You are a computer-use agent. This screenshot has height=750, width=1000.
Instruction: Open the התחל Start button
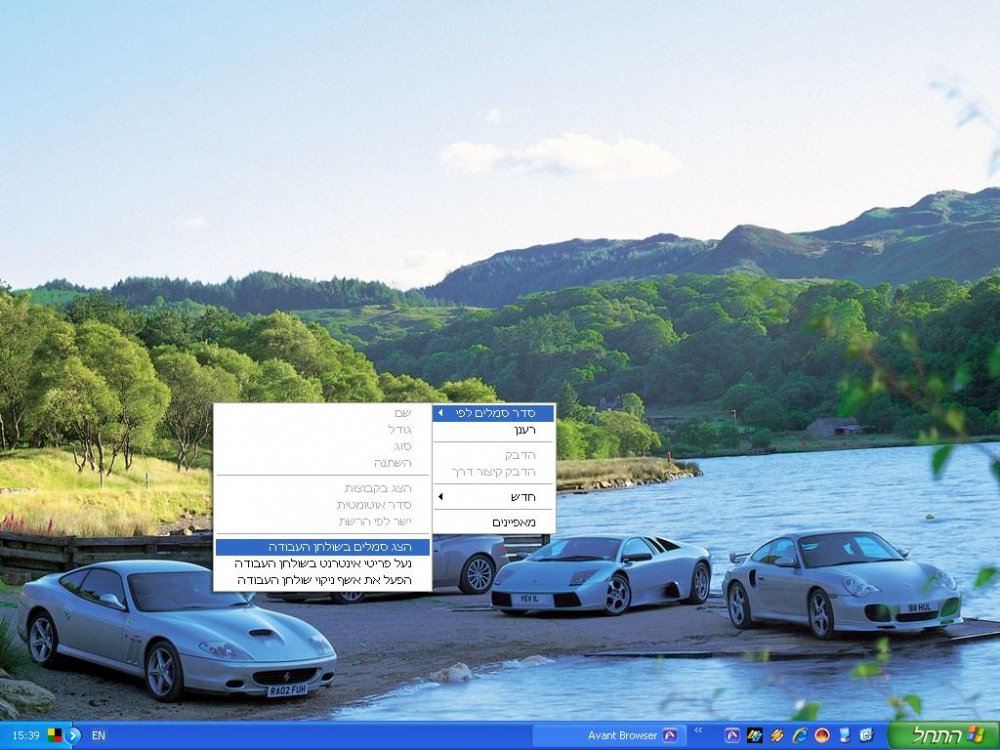(x=944, y=735)
